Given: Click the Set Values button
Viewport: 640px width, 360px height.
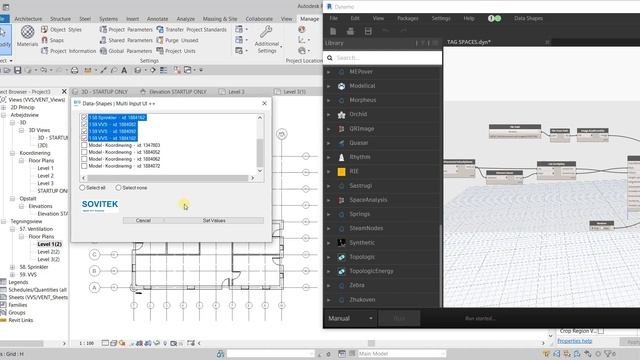Looking at the screenshot, I should coord(214,220).
